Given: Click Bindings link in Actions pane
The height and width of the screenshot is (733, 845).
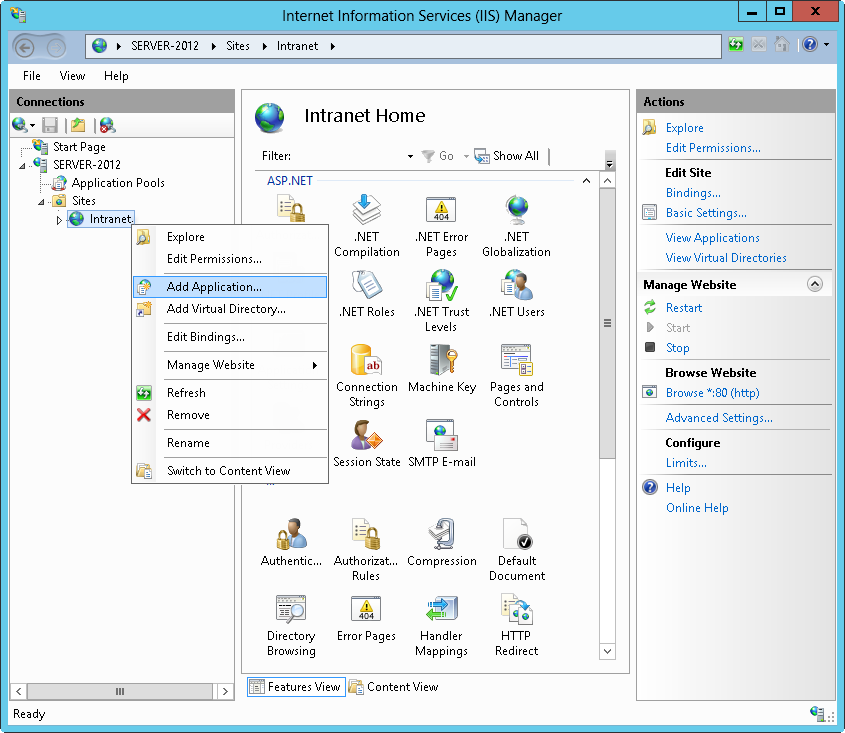Looking at the screenshot, I should [693, 193].
